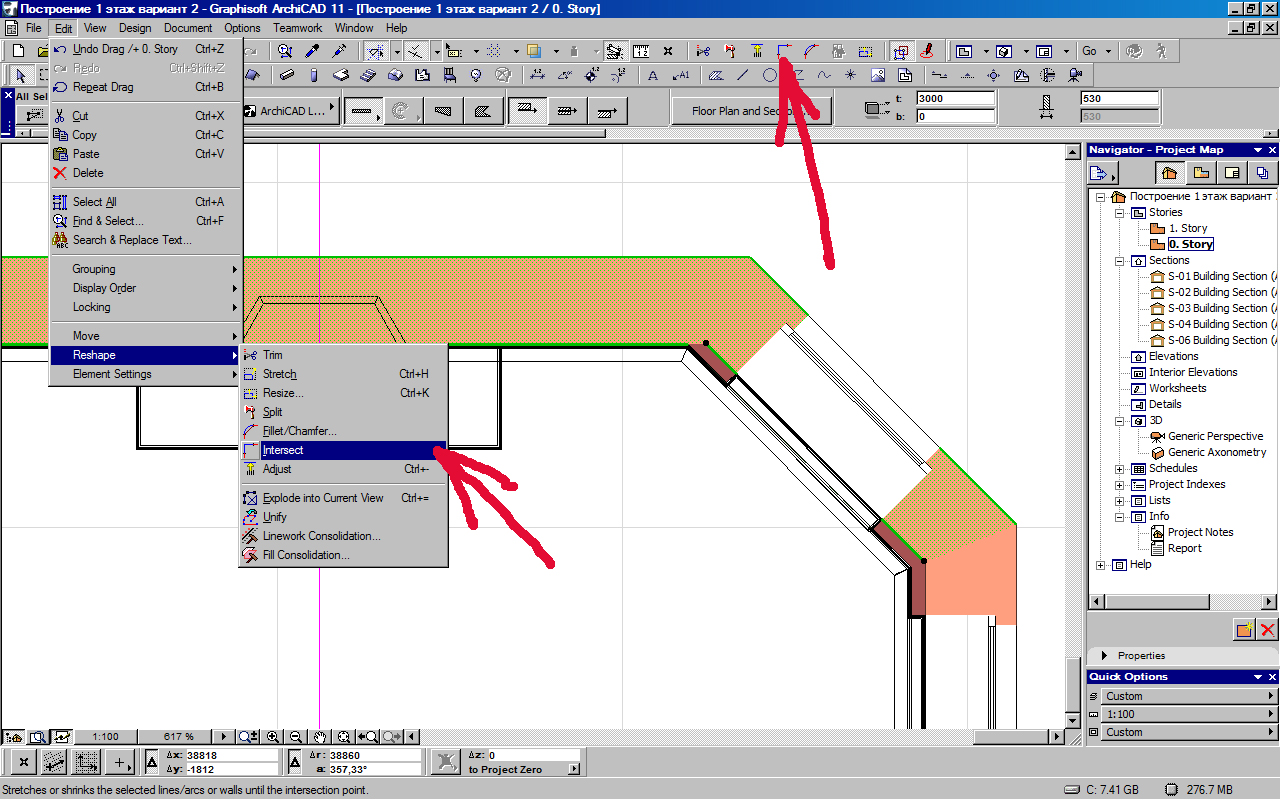
Task: Select the Figure picture tool
Action: point(878,75)
